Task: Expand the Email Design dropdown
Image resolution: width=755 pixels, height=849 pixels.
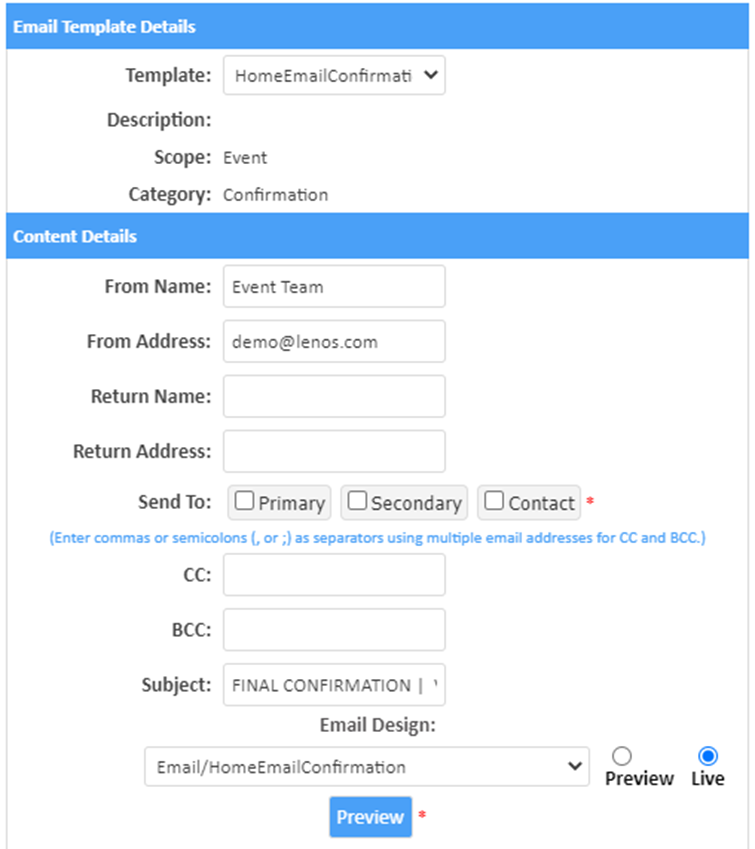Action: click(x=366, y=767)
